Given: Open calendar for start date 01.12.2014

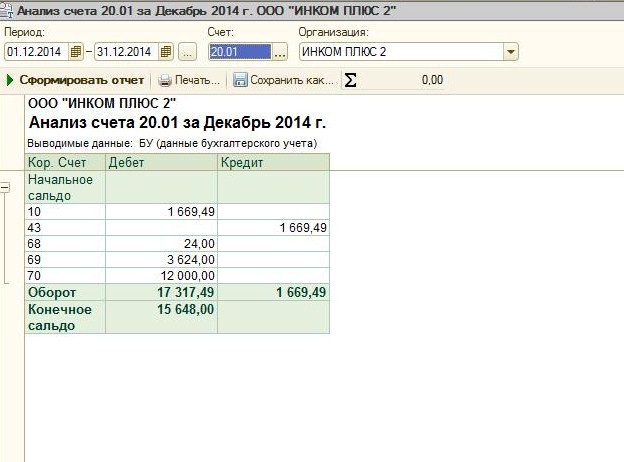Looking at the screenshot, I should pos(76,52).
